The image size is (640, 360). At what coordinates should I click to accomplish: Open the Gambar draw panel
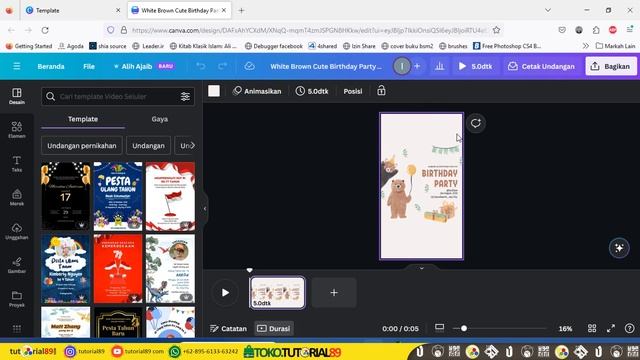pos(17,265)
